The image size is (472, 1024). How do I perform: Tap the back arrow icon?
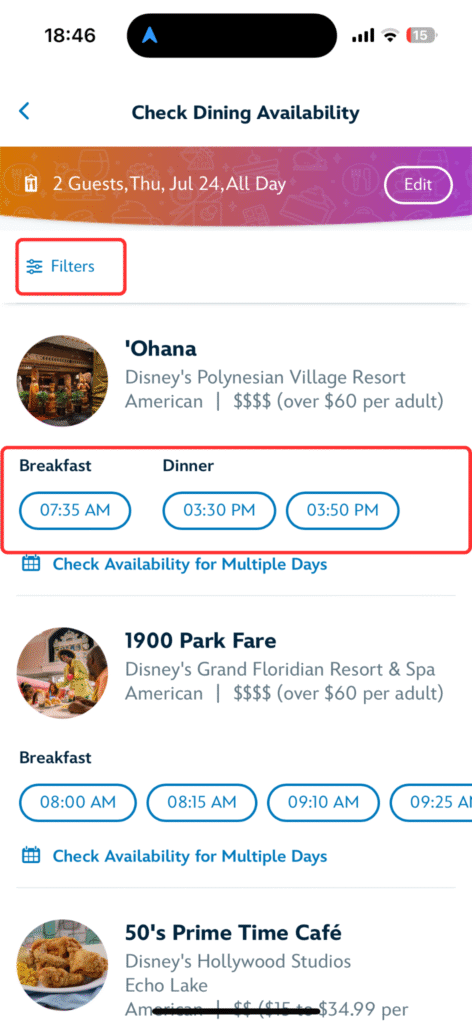(24, 112)
